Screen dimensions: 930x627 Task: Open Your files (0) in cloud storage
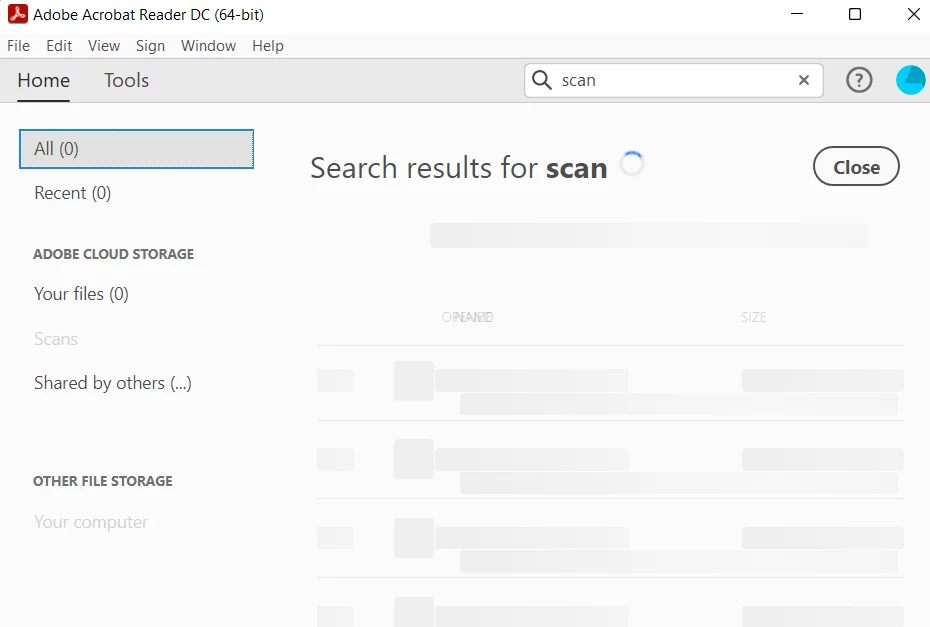click(81, 294)
